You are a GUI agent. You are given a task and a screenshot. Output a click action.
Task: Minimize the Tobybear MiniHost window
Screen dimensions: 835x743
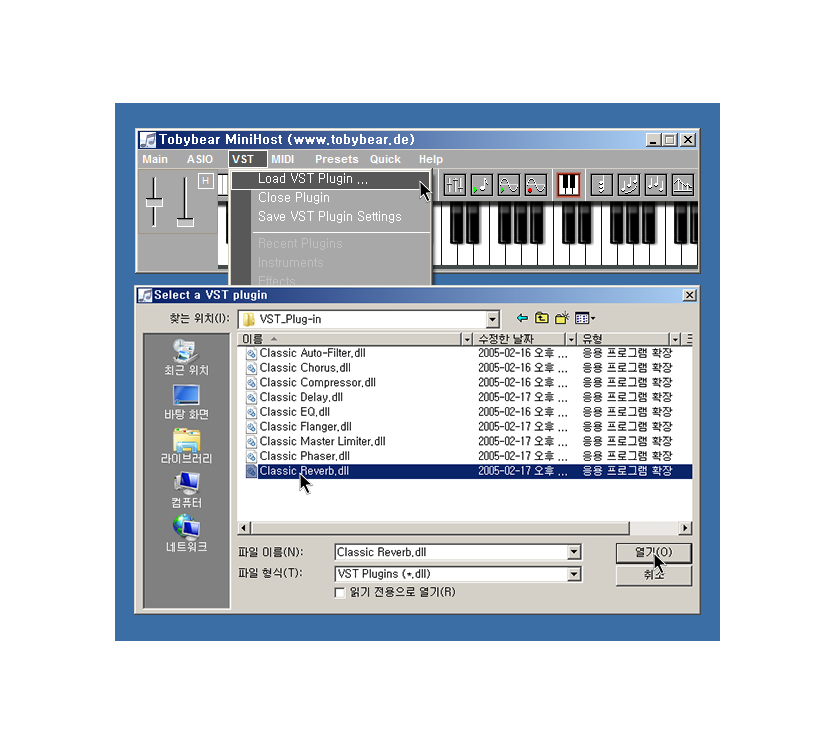pos(653,140)
